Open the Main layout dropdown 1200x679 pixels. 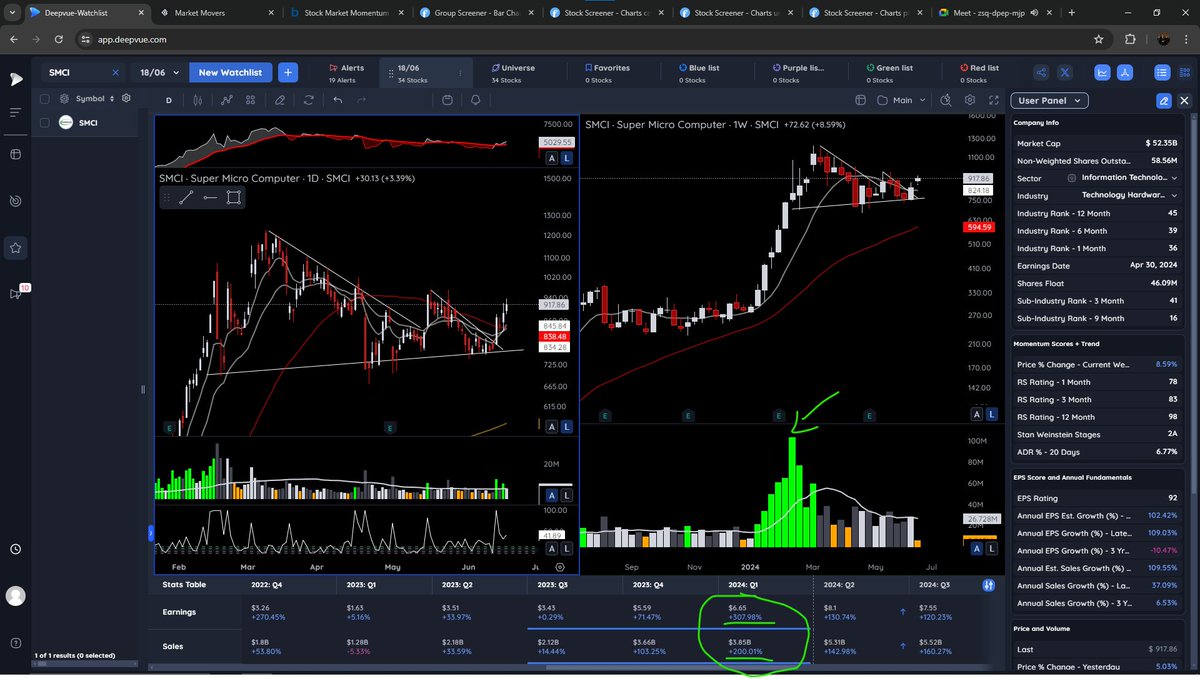pyautogui.click(x=901, y=100)
